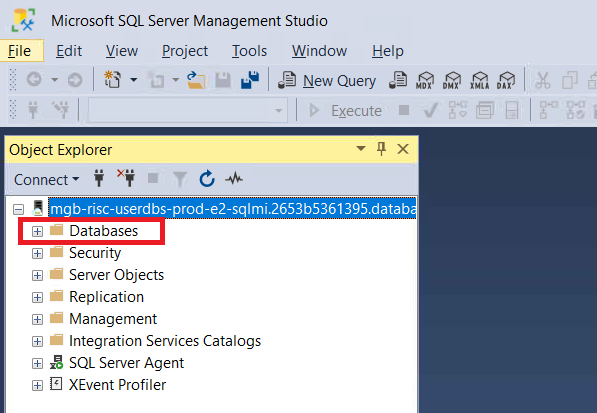The height and width of the screenshot is (413, 597).
Task: Open the Connect dropdown in Object Explorer
Action: click(x=46, y=180)
